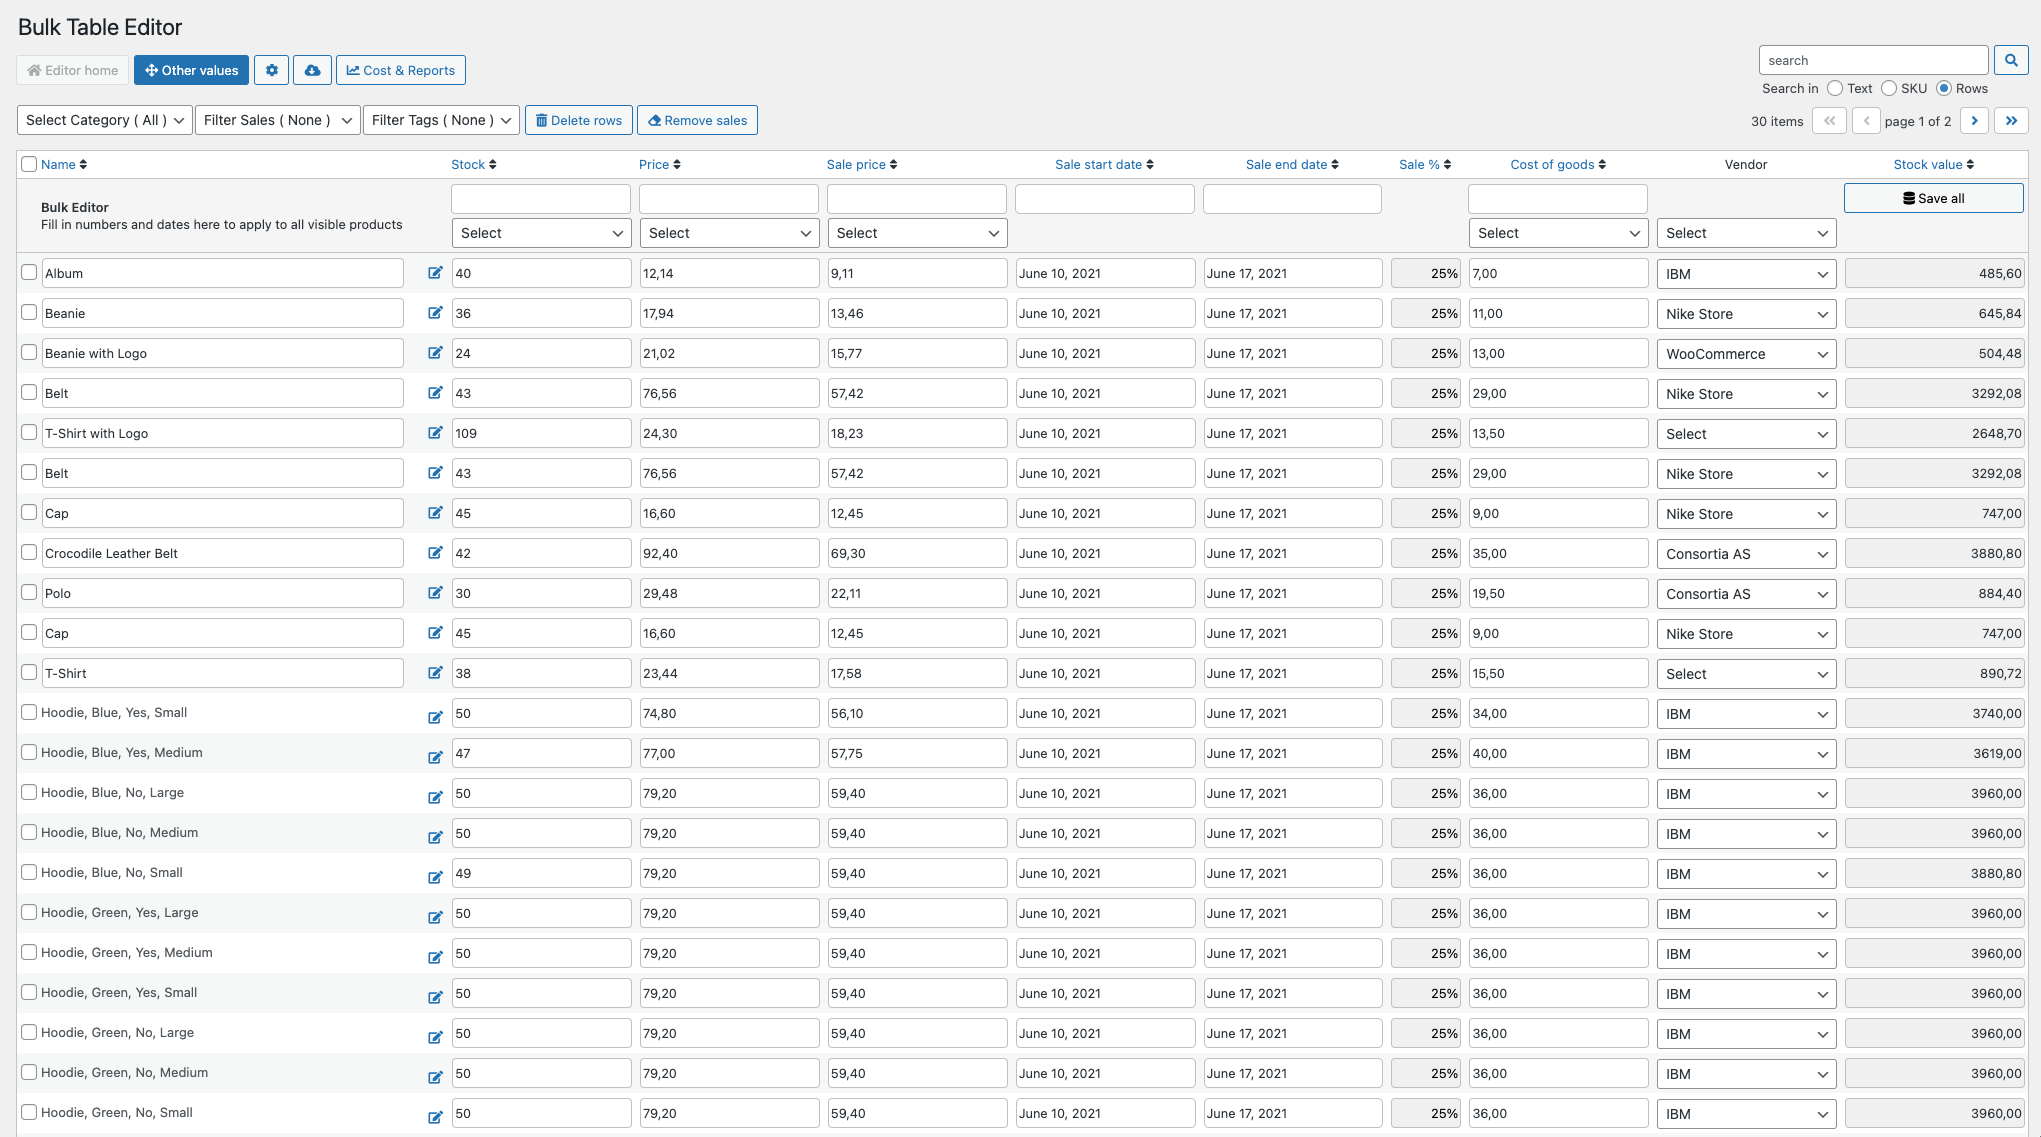Open the settings gear icon
This screenshot has width=2041, height=1137.
click(x=271, y=70)
